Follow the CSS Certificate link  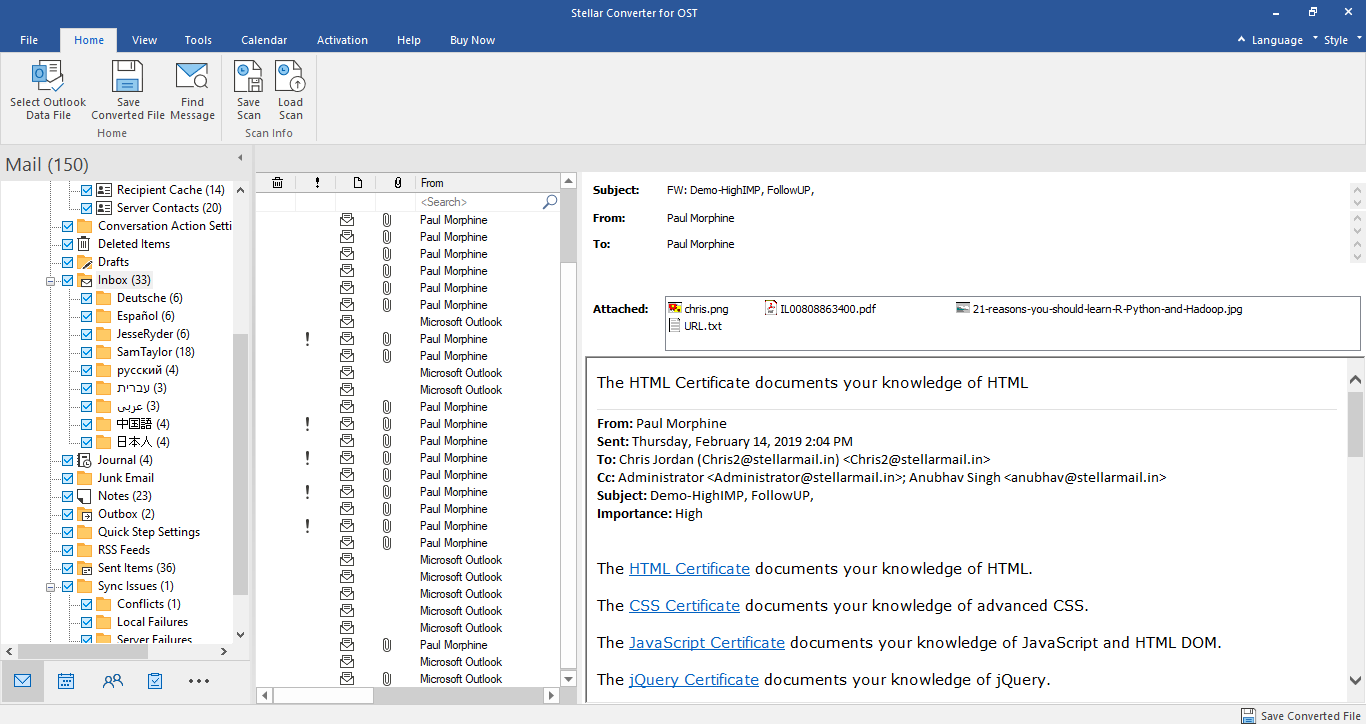(x=684, y=606)
